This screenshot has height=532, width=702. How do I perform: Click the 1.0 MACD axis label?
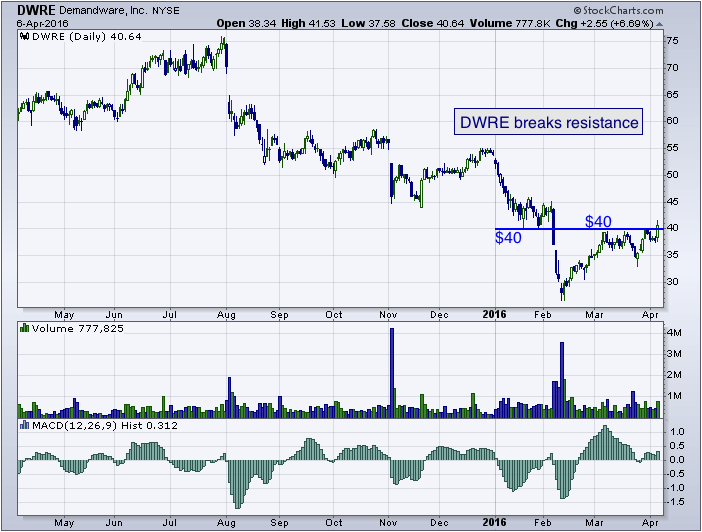click(x=678, y=432)
